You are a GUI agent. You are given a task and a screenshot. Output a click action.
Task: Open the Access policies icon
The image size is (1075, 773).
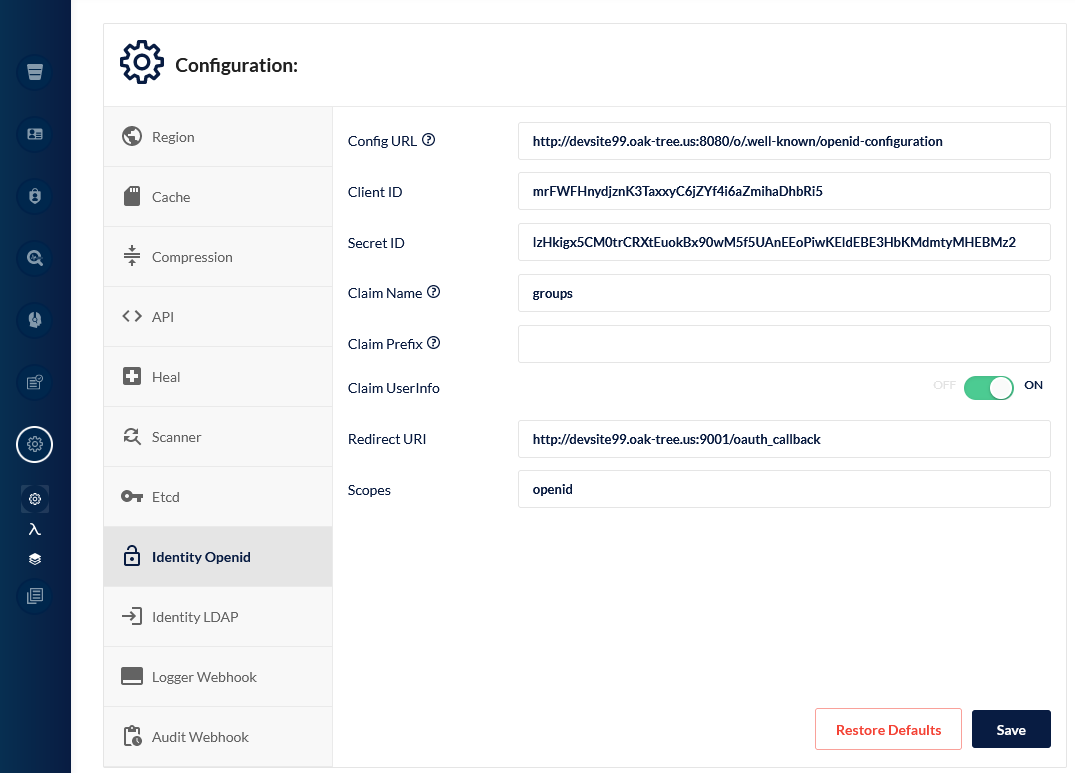coord(34,196)
